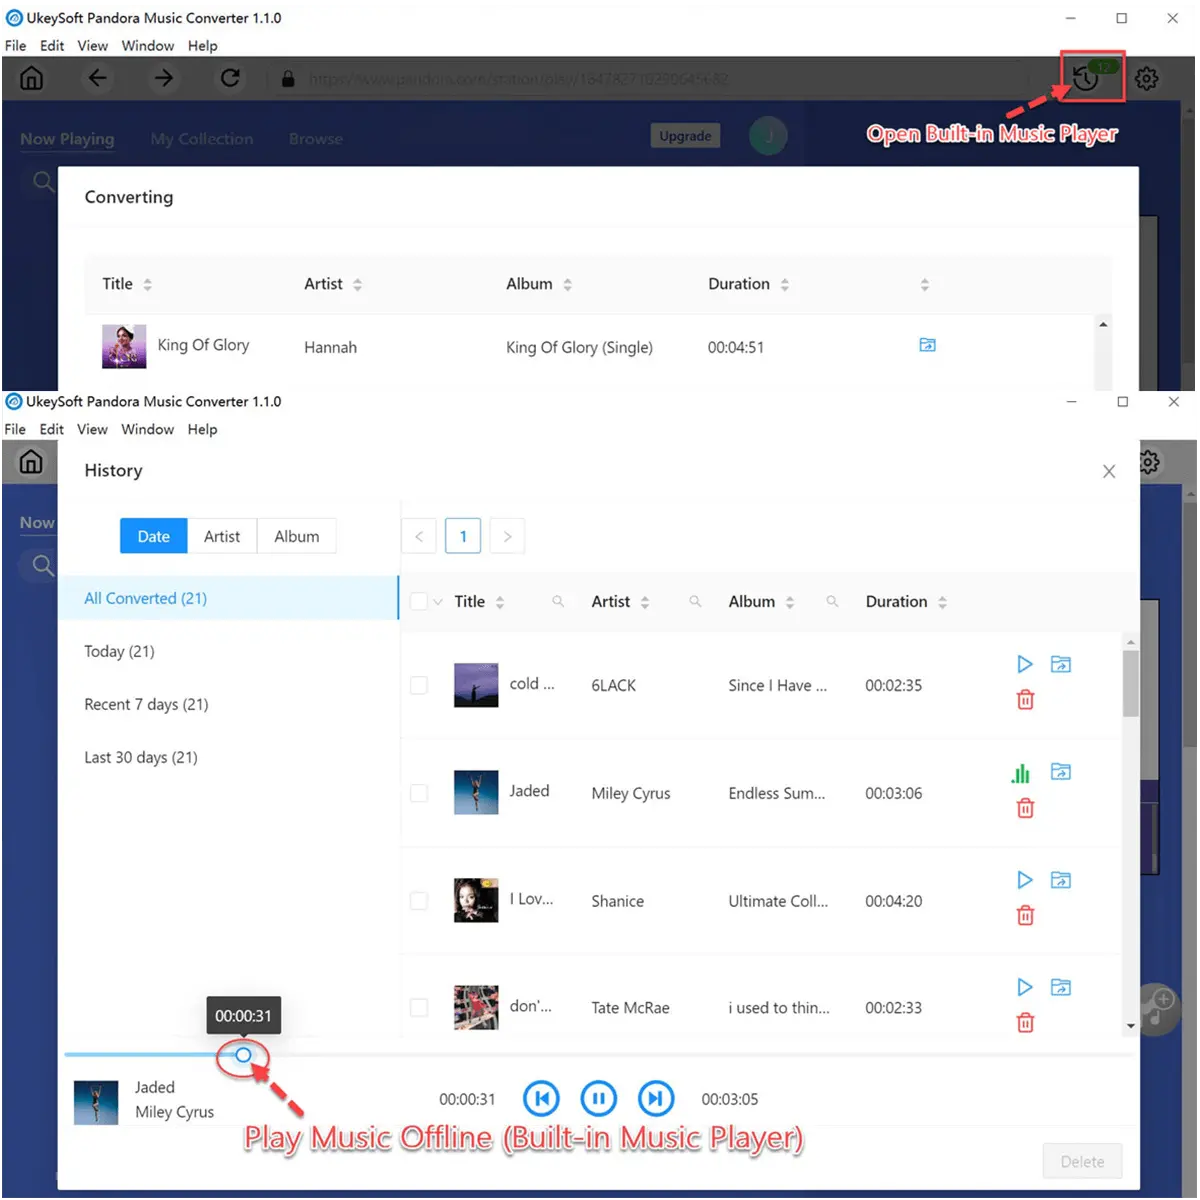
Task: Open folder for Tate McRae track
Action: (1061, 987)
